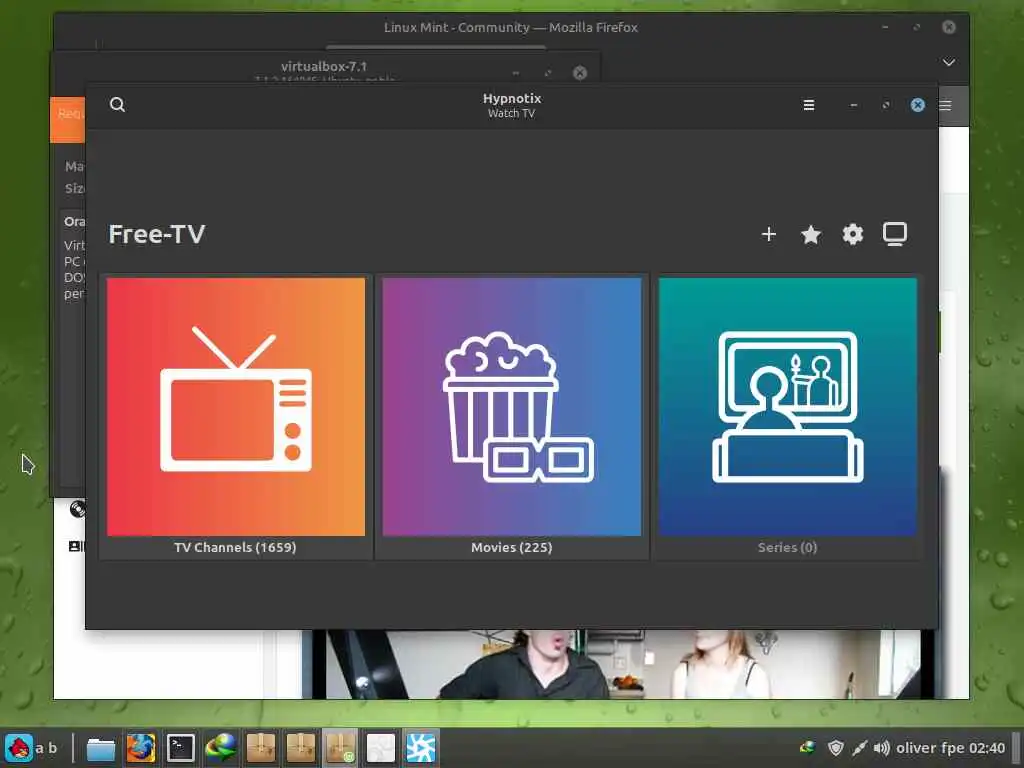Expand the Firefox tab list chevron

(x=949, y=62)
